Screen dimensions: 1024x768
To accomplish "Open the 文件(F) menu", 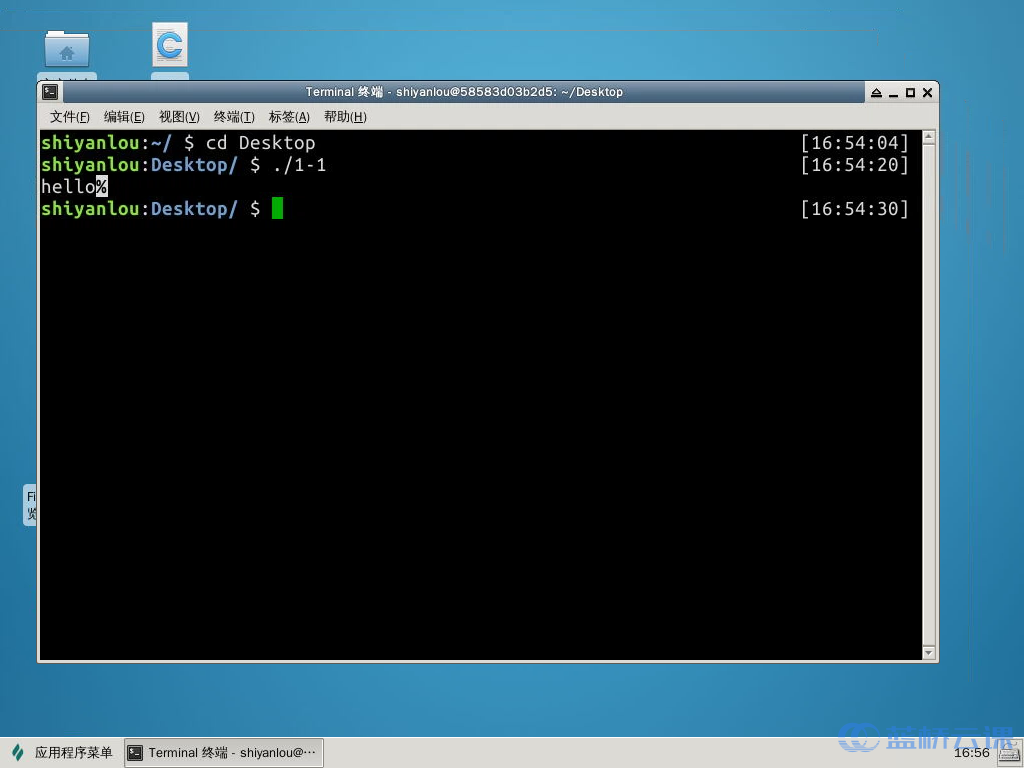I will point(69,117).
